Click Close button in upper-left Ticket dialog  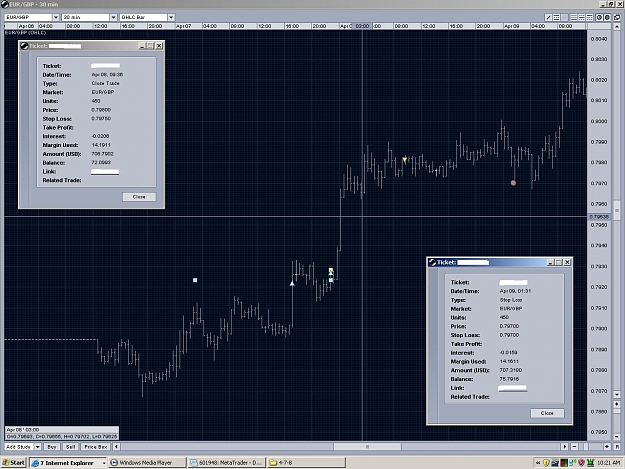pyautogui.click(x=139, y=197)
